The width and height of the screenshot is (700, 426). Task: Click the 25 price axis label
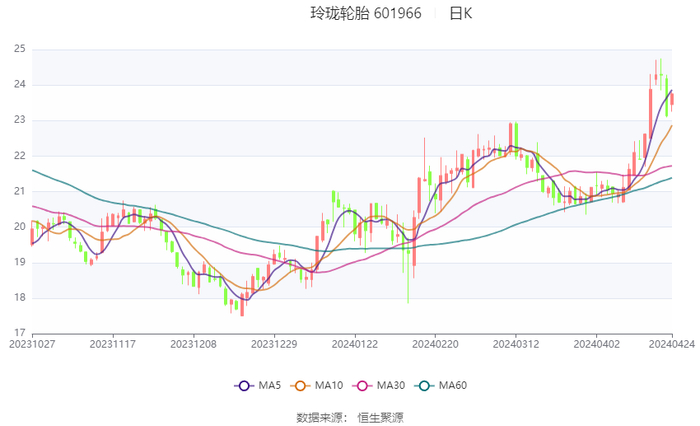click(19, 49)
